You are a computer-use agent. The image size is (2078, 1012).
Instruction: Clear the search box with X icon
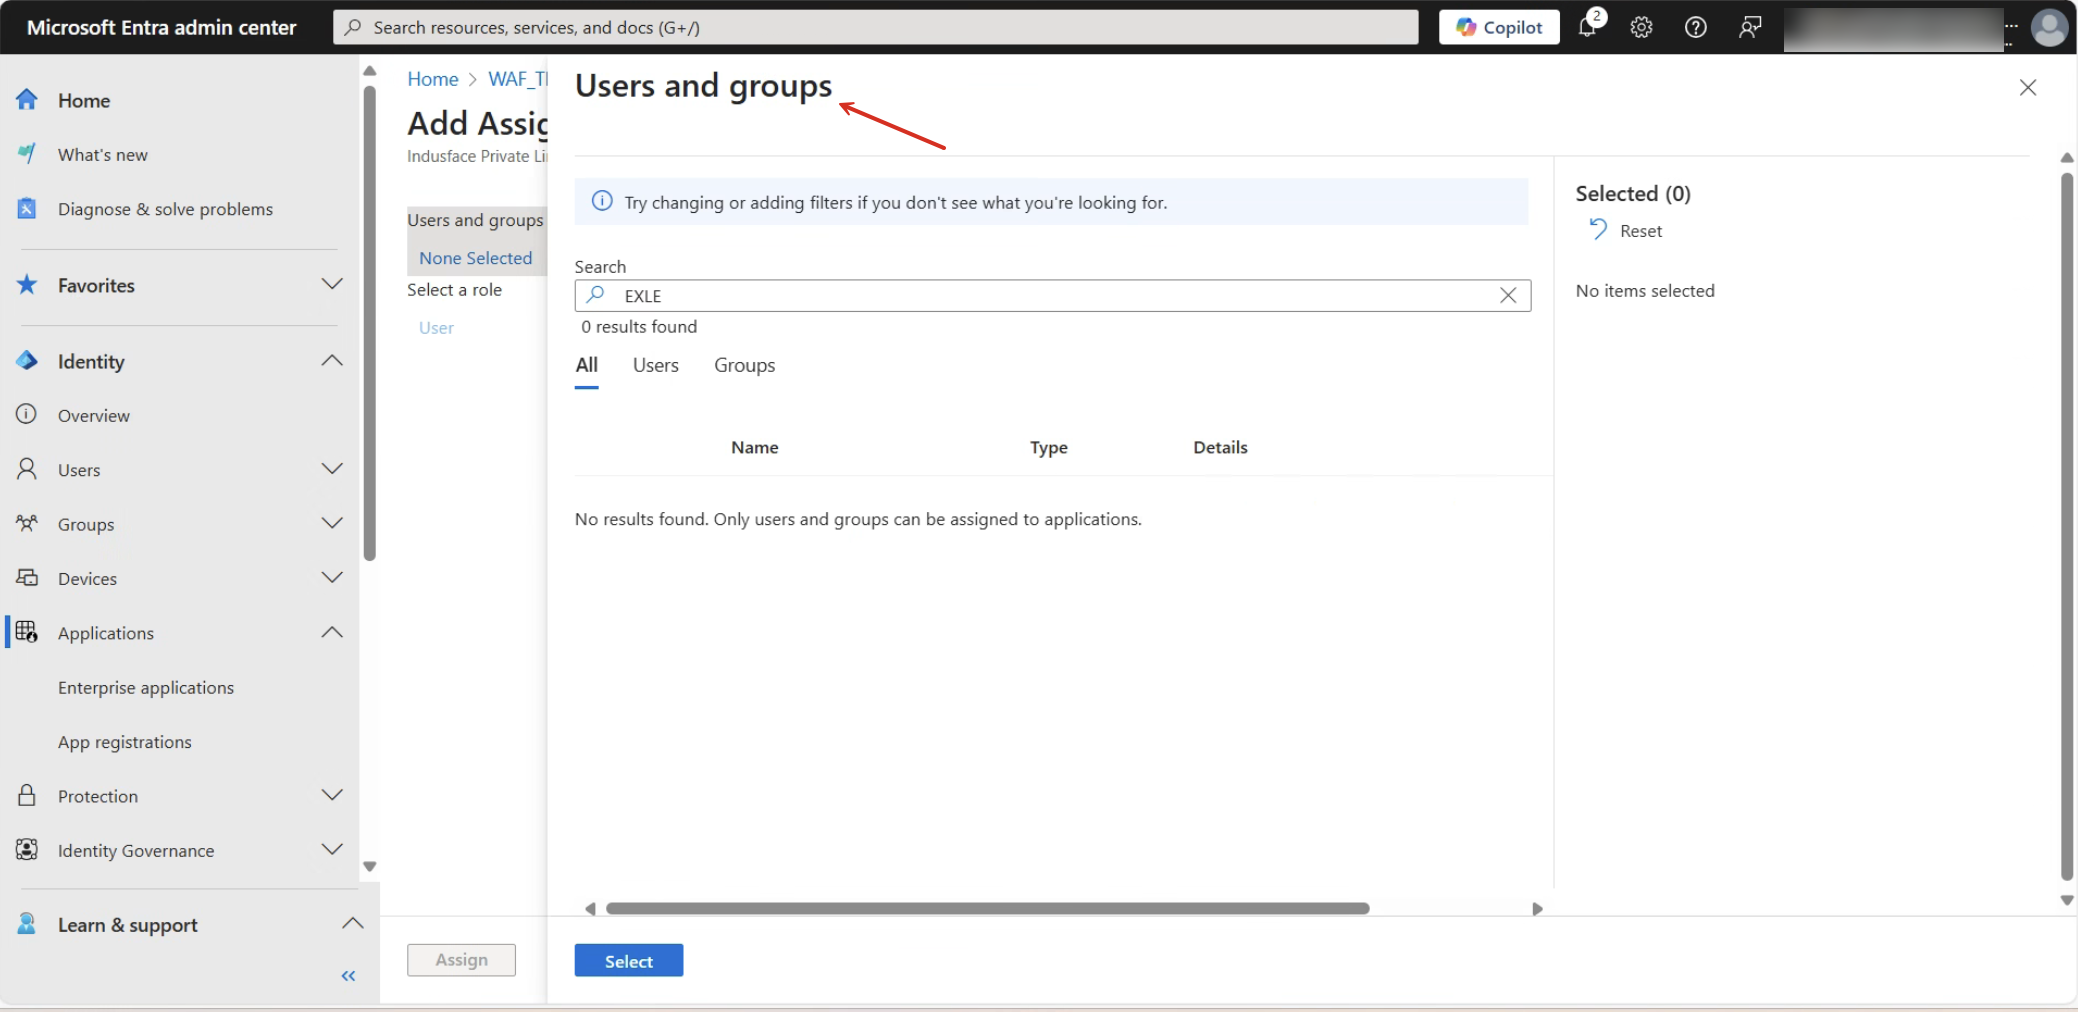(1508, 295)
